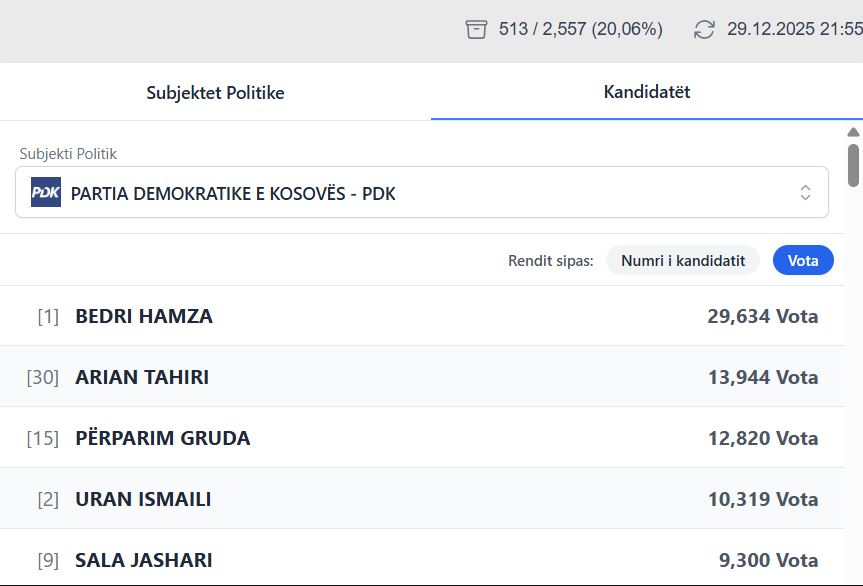Open the Subjekti Politik dropdown
Image resolution: width=863 pixels, height=586 pixels.
coord(421,193)
